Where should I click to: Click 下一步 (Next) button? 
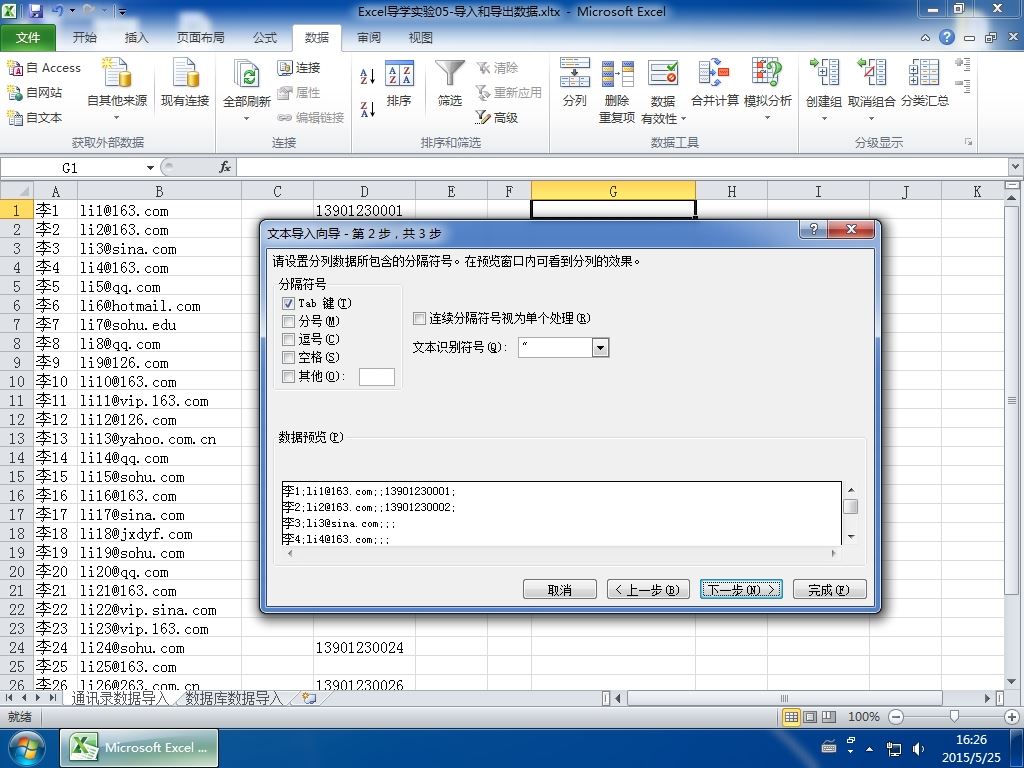pos(741,590)
